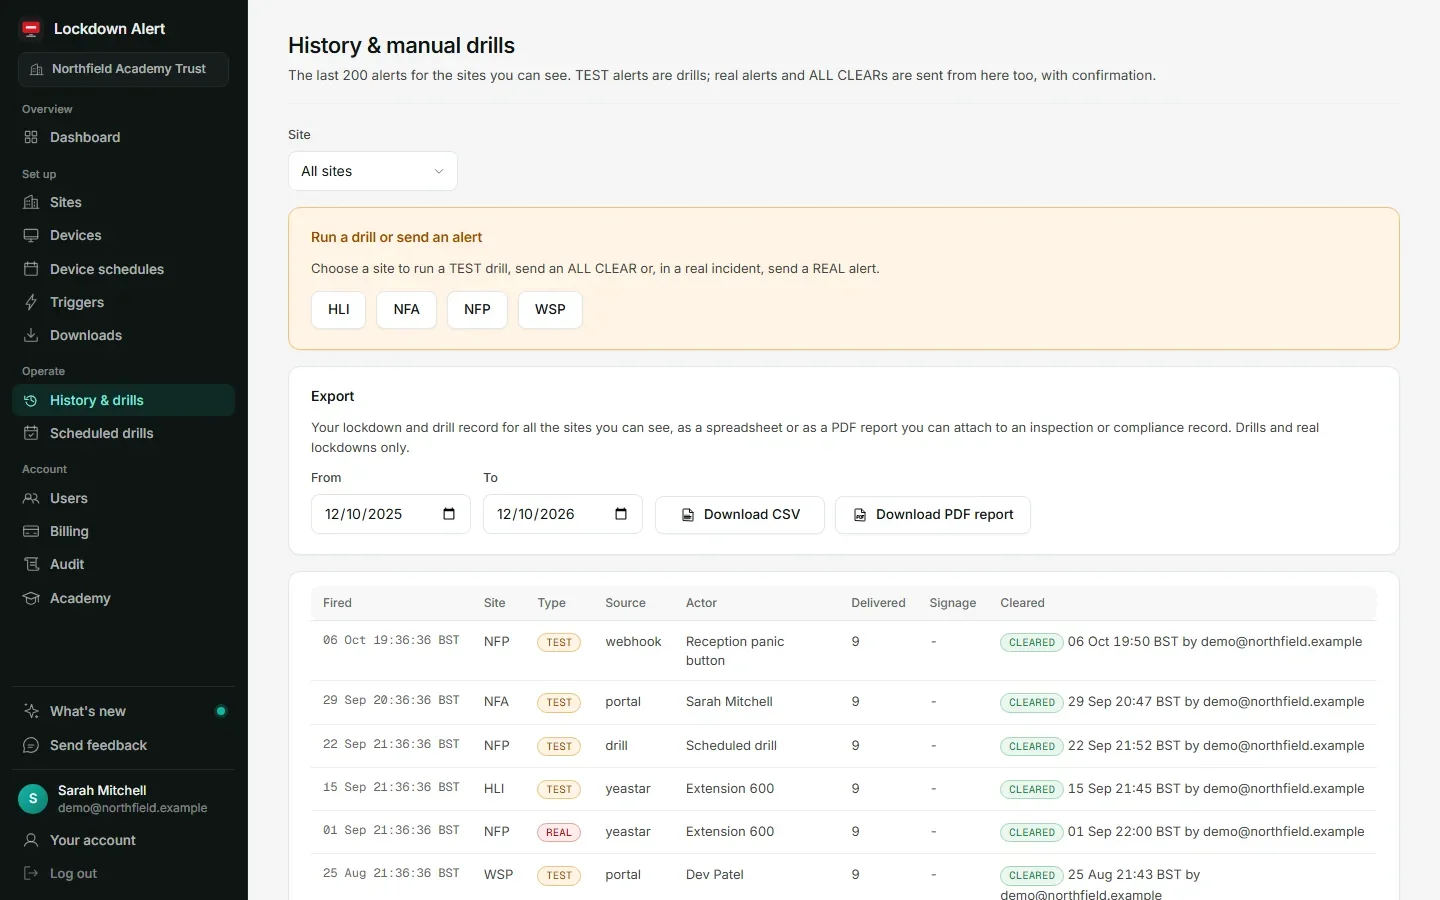1440x900 pixels.
Task: Click the Send feedback chat icon
Action: [x=31, y=745]
